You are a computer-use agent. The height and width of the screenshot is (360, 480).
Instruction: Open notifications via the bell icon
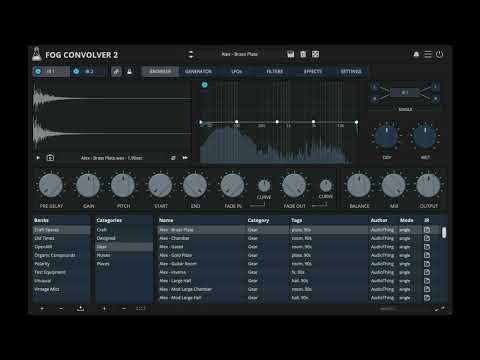tap(416, 54)
